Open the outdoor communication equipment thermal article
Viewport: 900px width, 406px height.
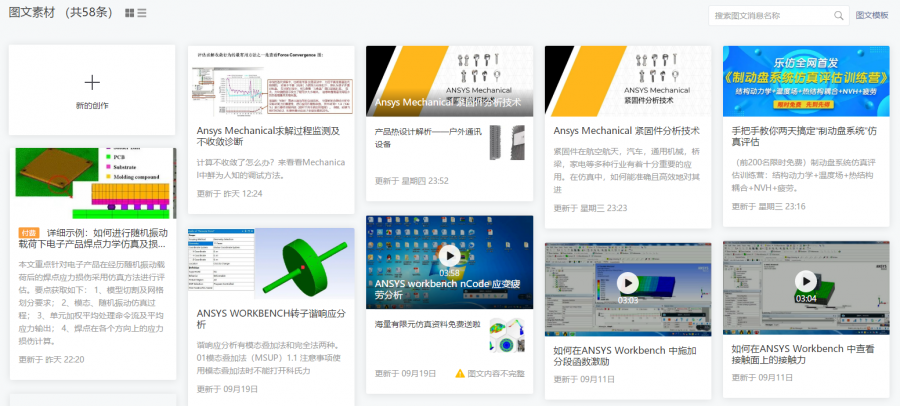coord(427,136)
